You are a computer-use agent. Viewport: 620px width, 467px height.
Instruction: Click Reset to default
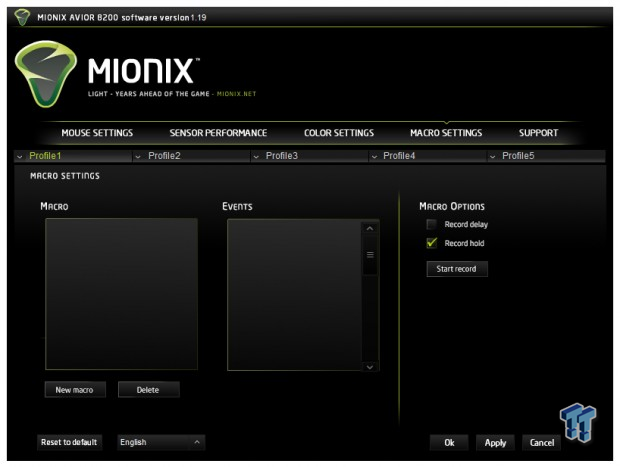tap(69, 442)
